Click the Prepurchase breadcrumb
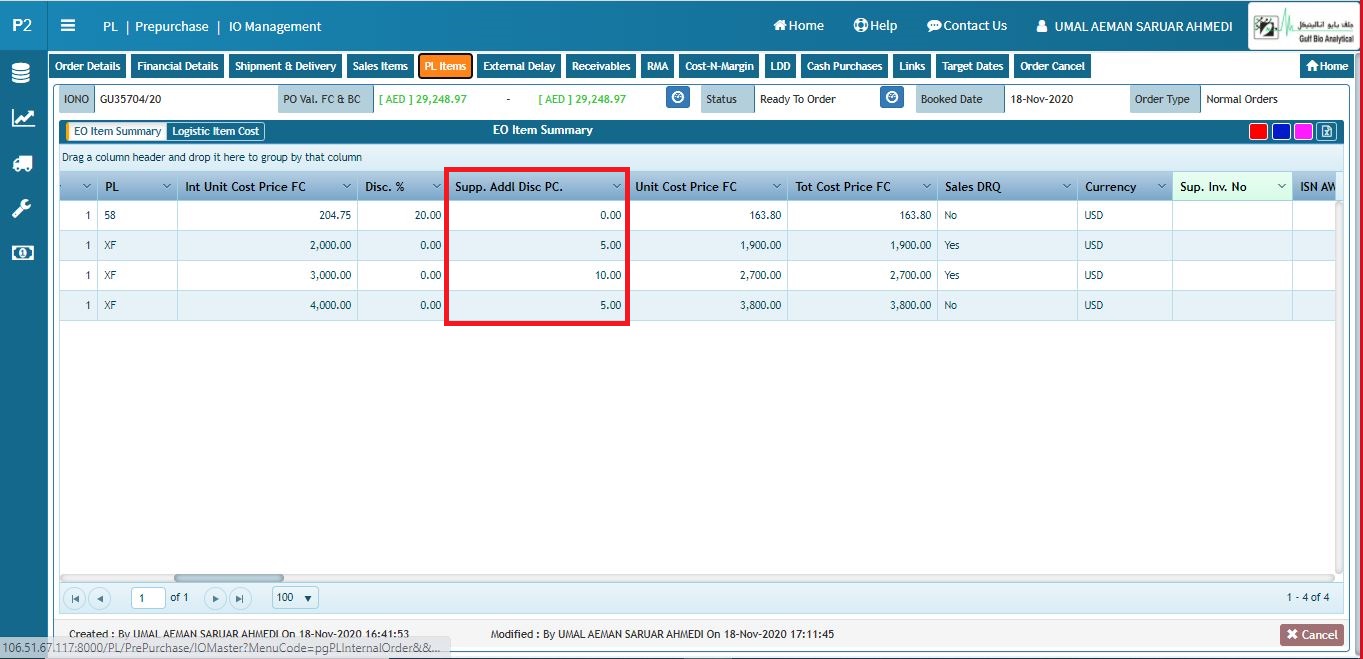The width and height of the screenshot is (1363, 659). click(x=171, y=27)
